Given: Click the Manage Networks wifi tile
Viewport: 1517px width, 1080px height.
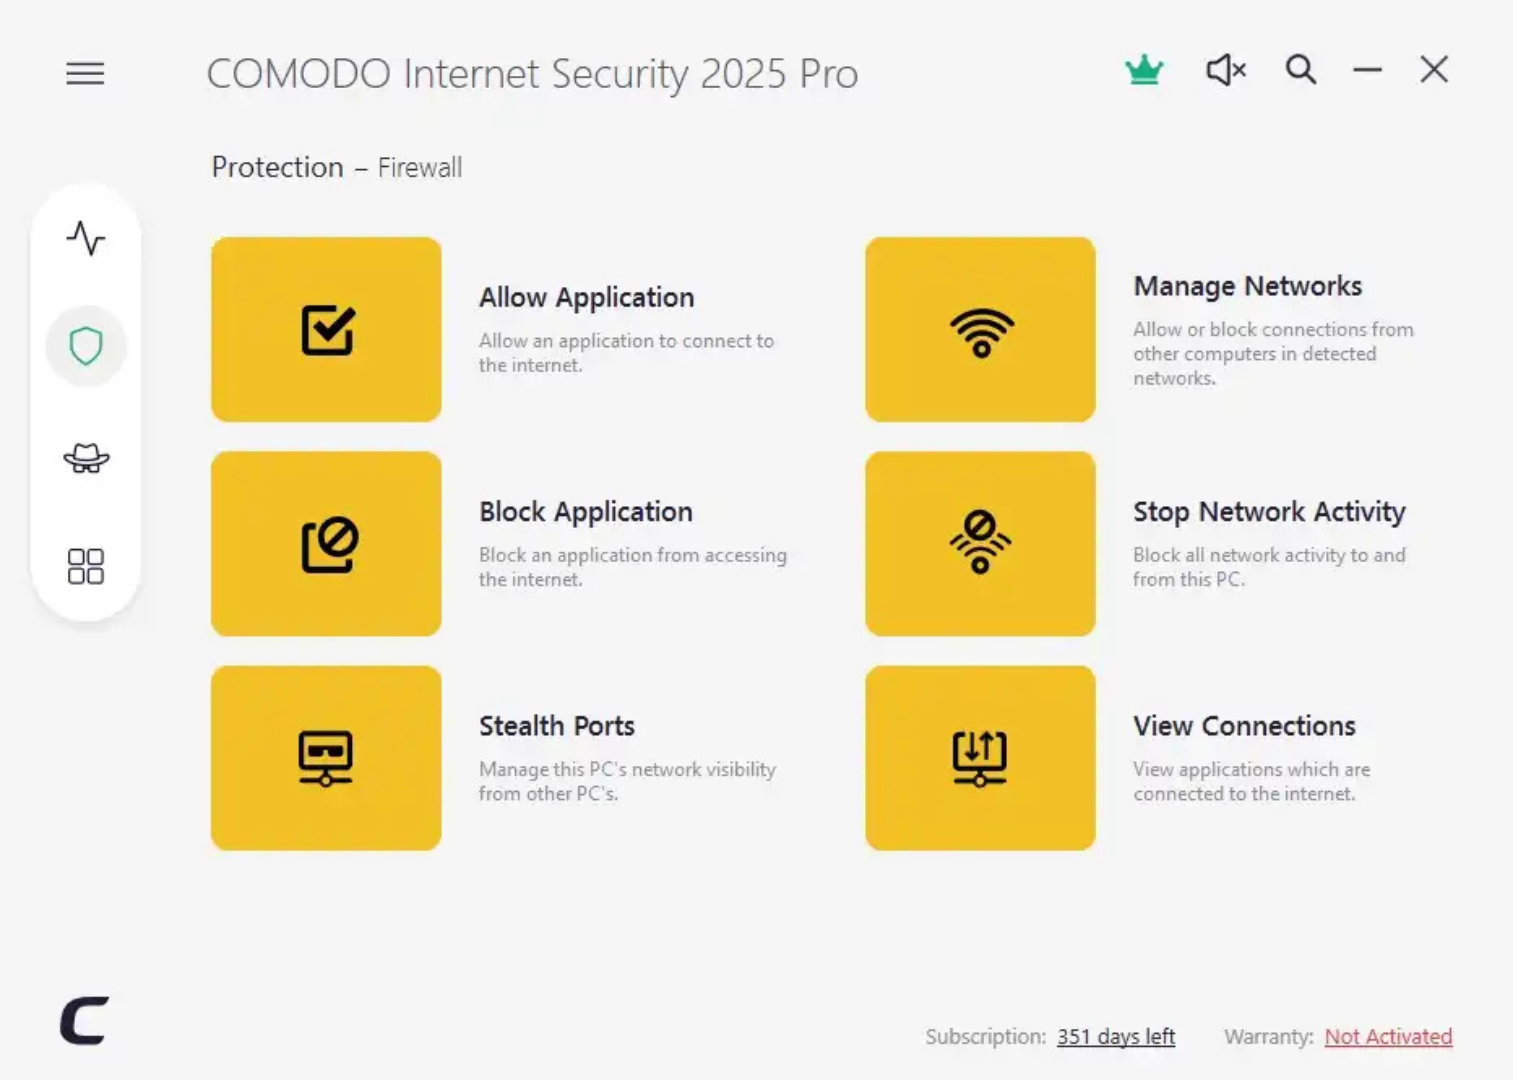Looking at the screenshot, I should point(980,329).
